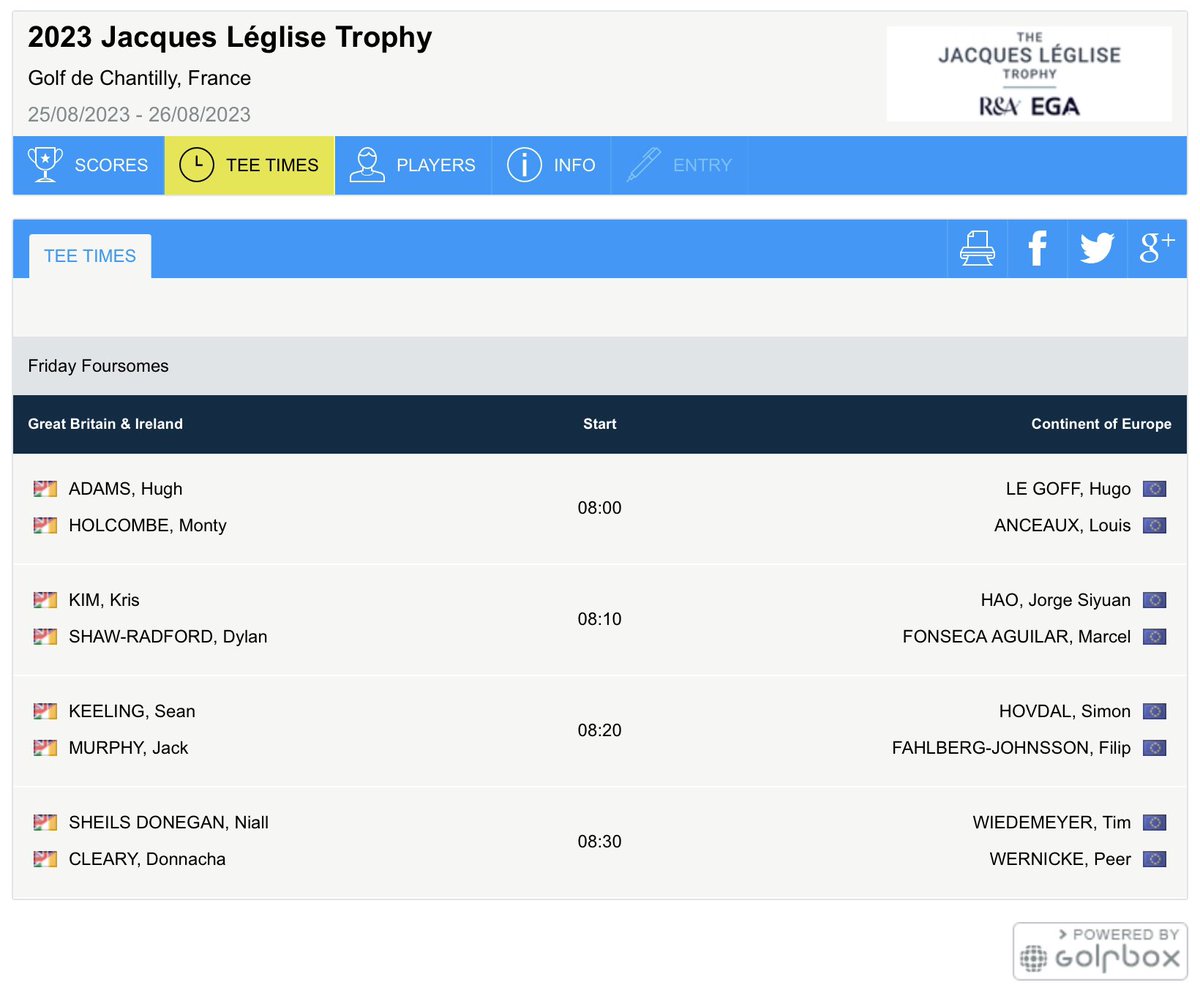Click the clock icon beside Tee Times
This screenshot has width=1200, height=985.
pyautogui.click(x=196, y=165)
